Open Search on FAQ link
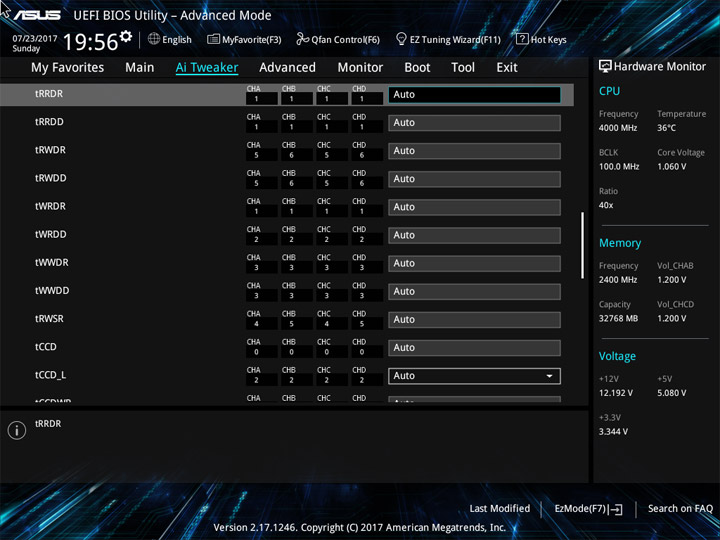 click(x=680, y=508)
